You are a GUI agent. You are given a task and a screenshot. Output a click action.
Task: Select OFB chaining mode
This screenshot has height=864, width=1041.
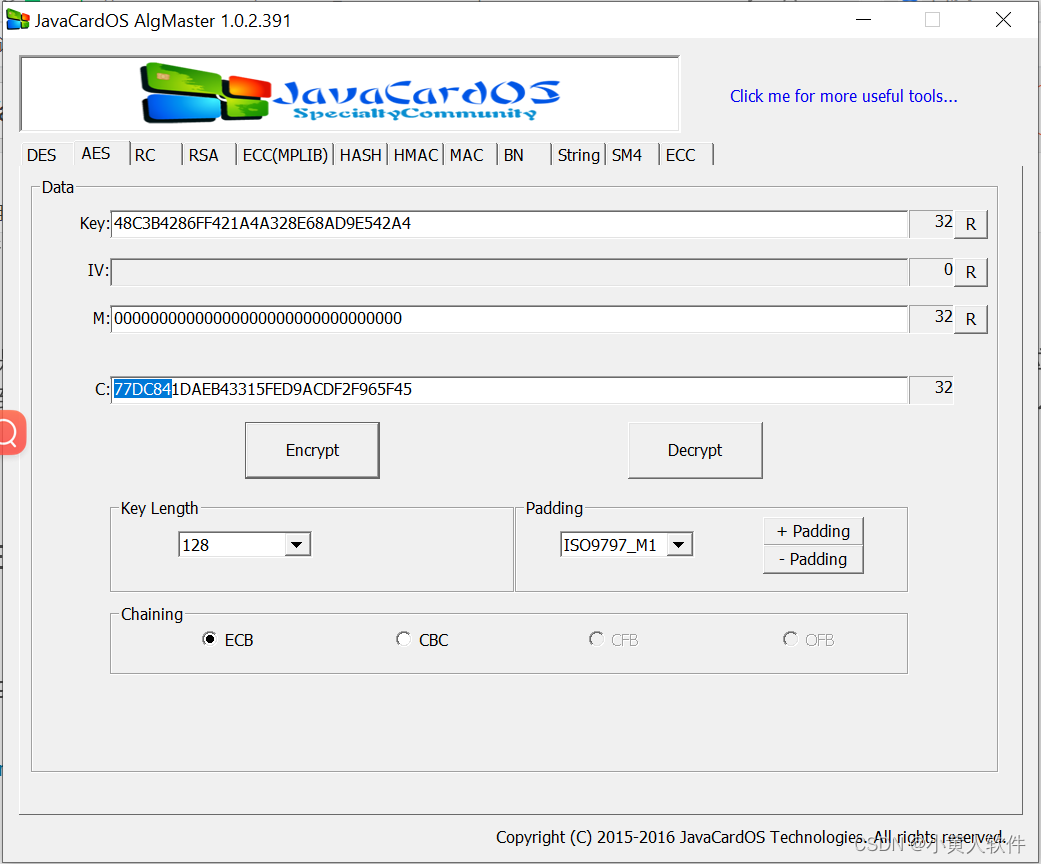pos(809,640)
